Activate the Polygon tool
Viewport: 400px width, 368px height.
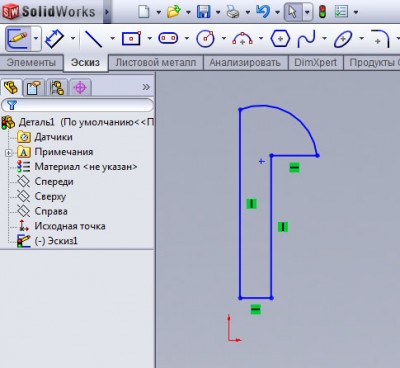(280, 39)
